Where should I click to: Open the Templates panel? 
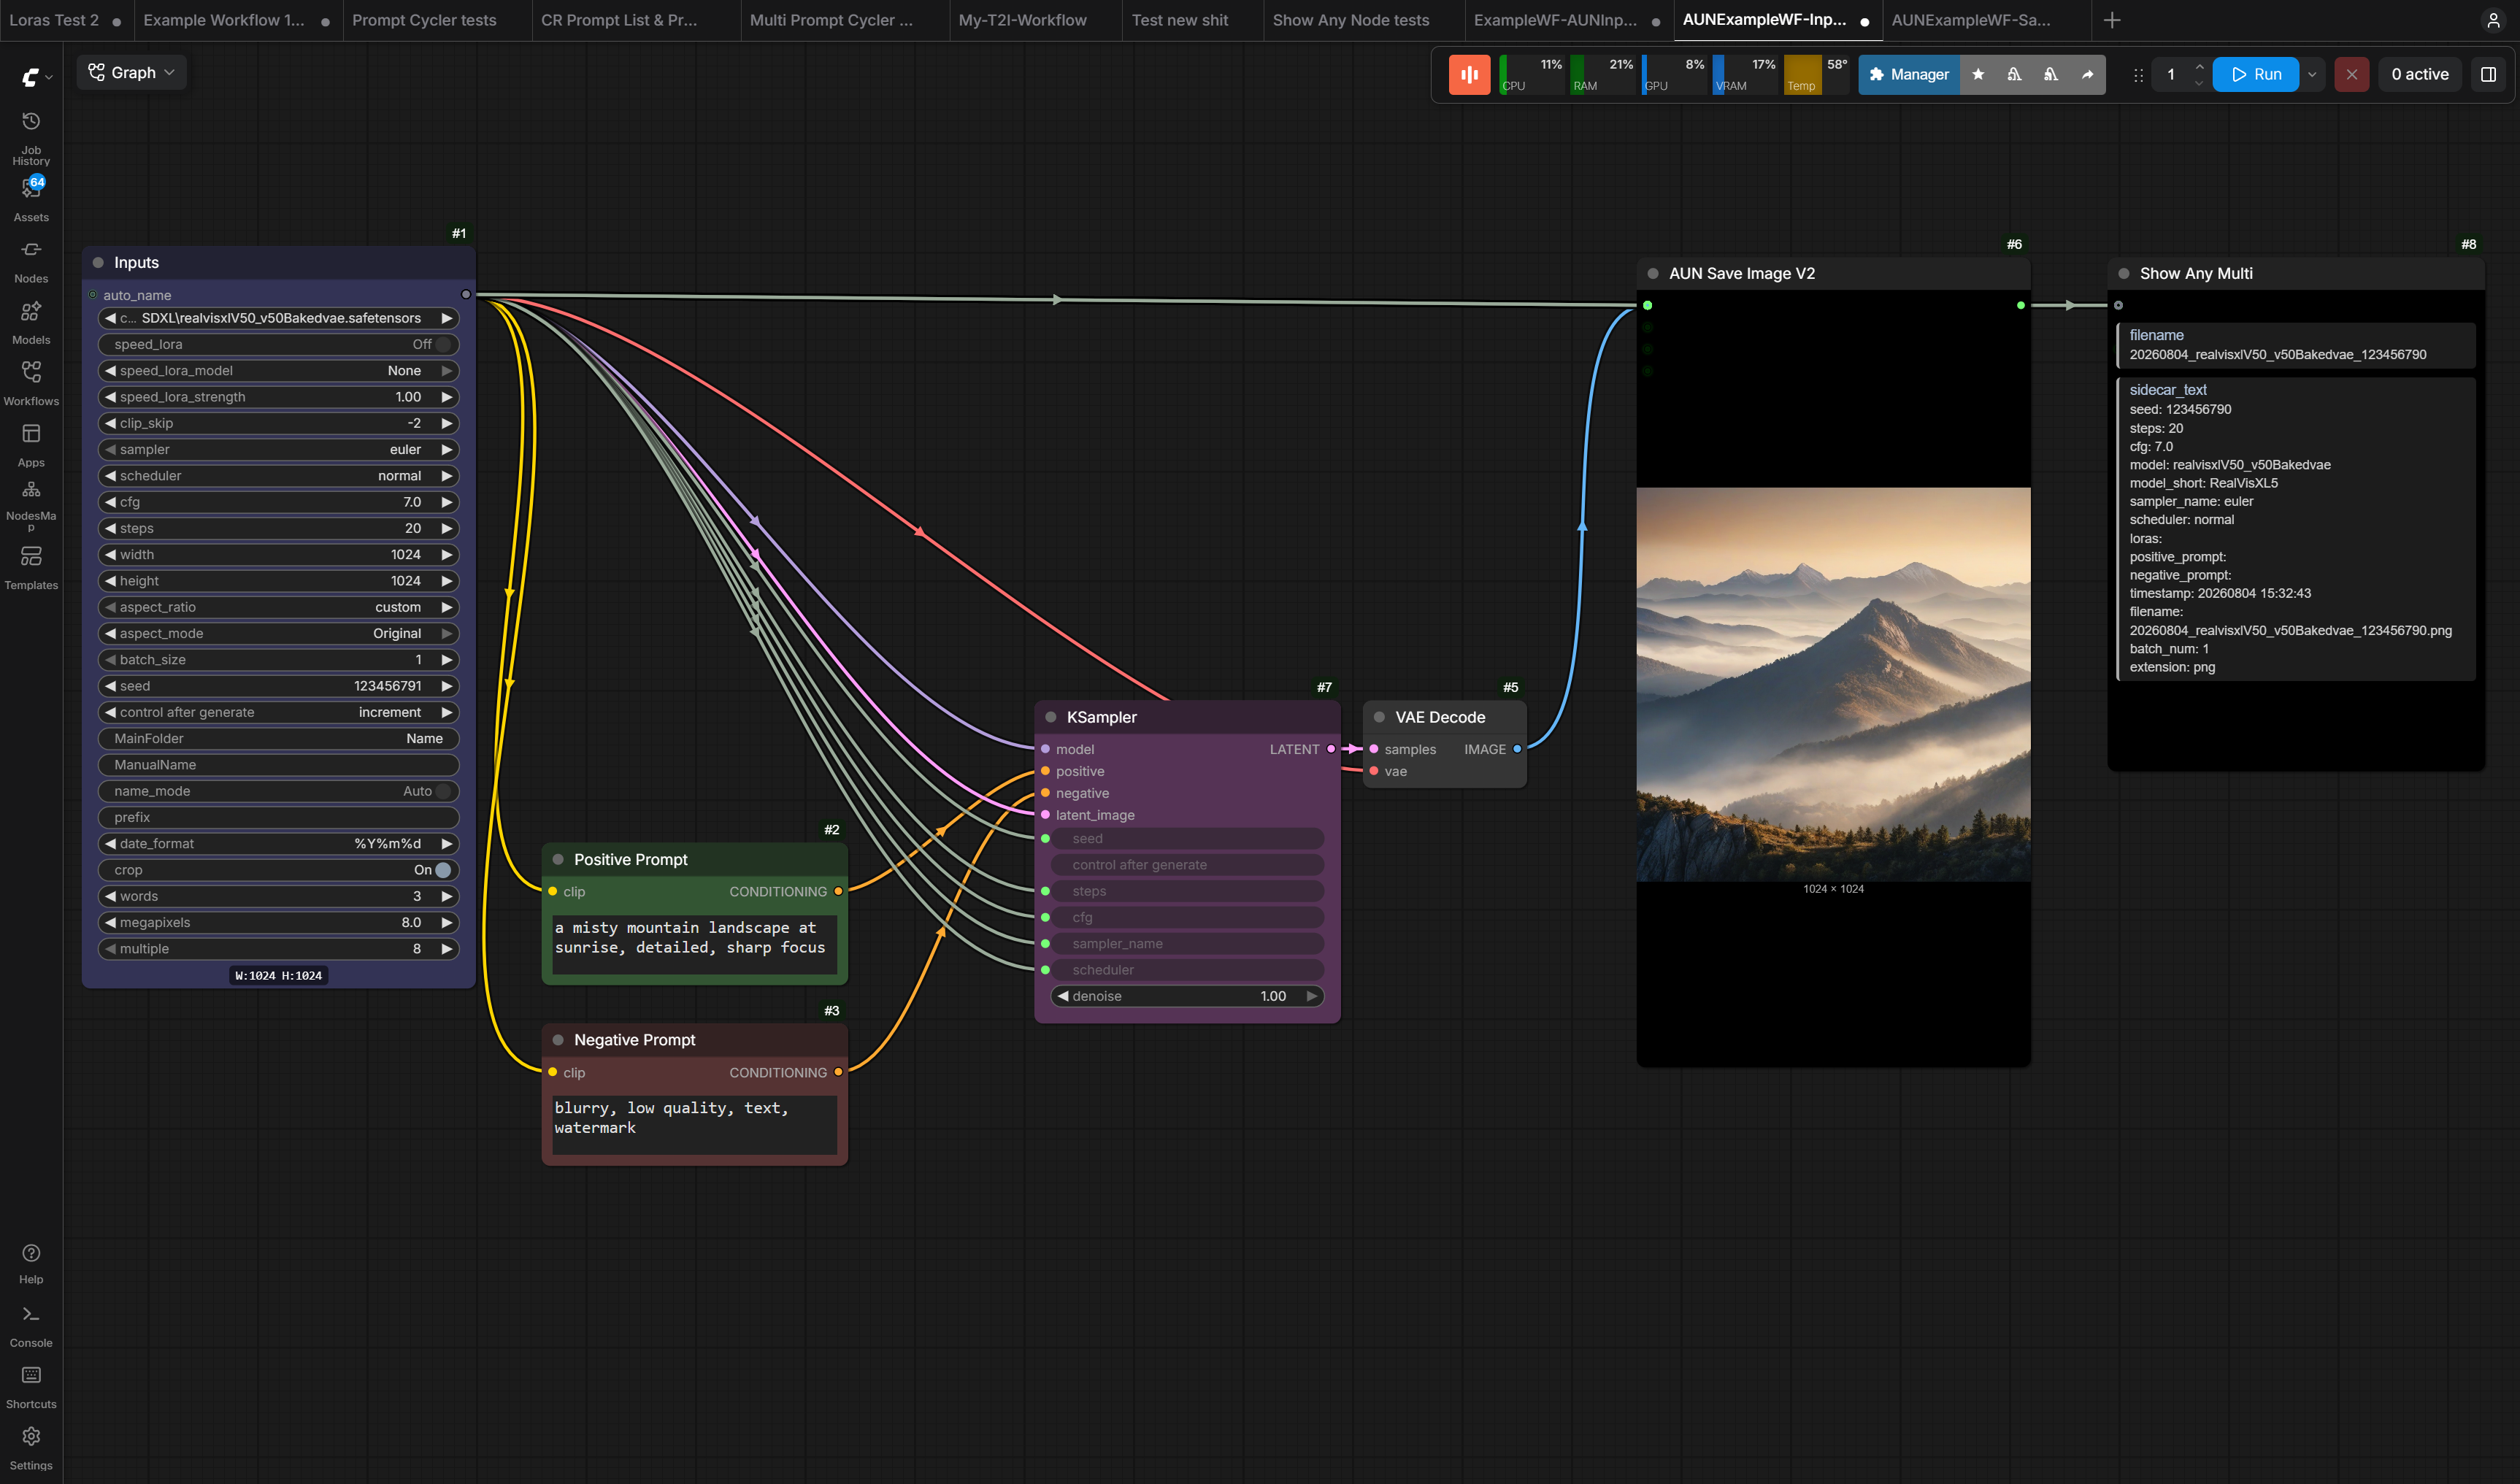(x=31, y=568)
